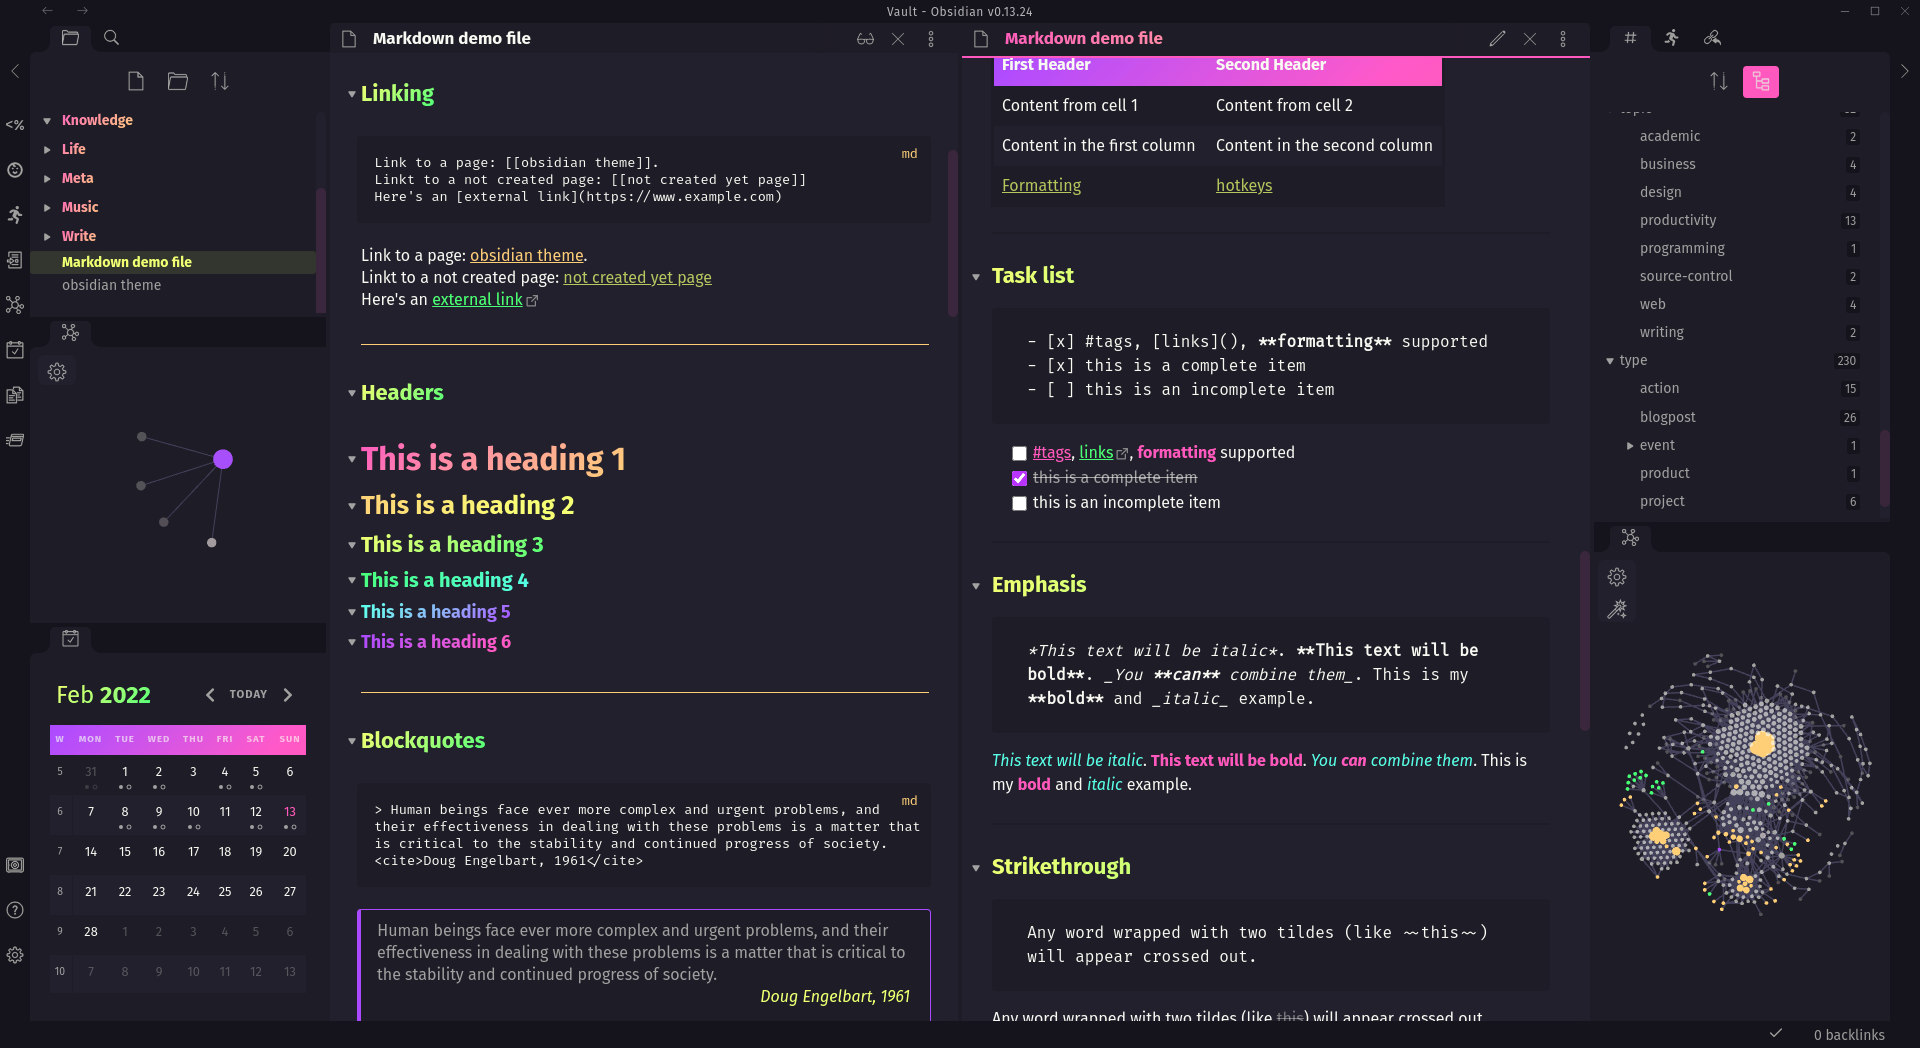
Task: Select the tag pane hash tab
Action: (x=1630, y=38)
